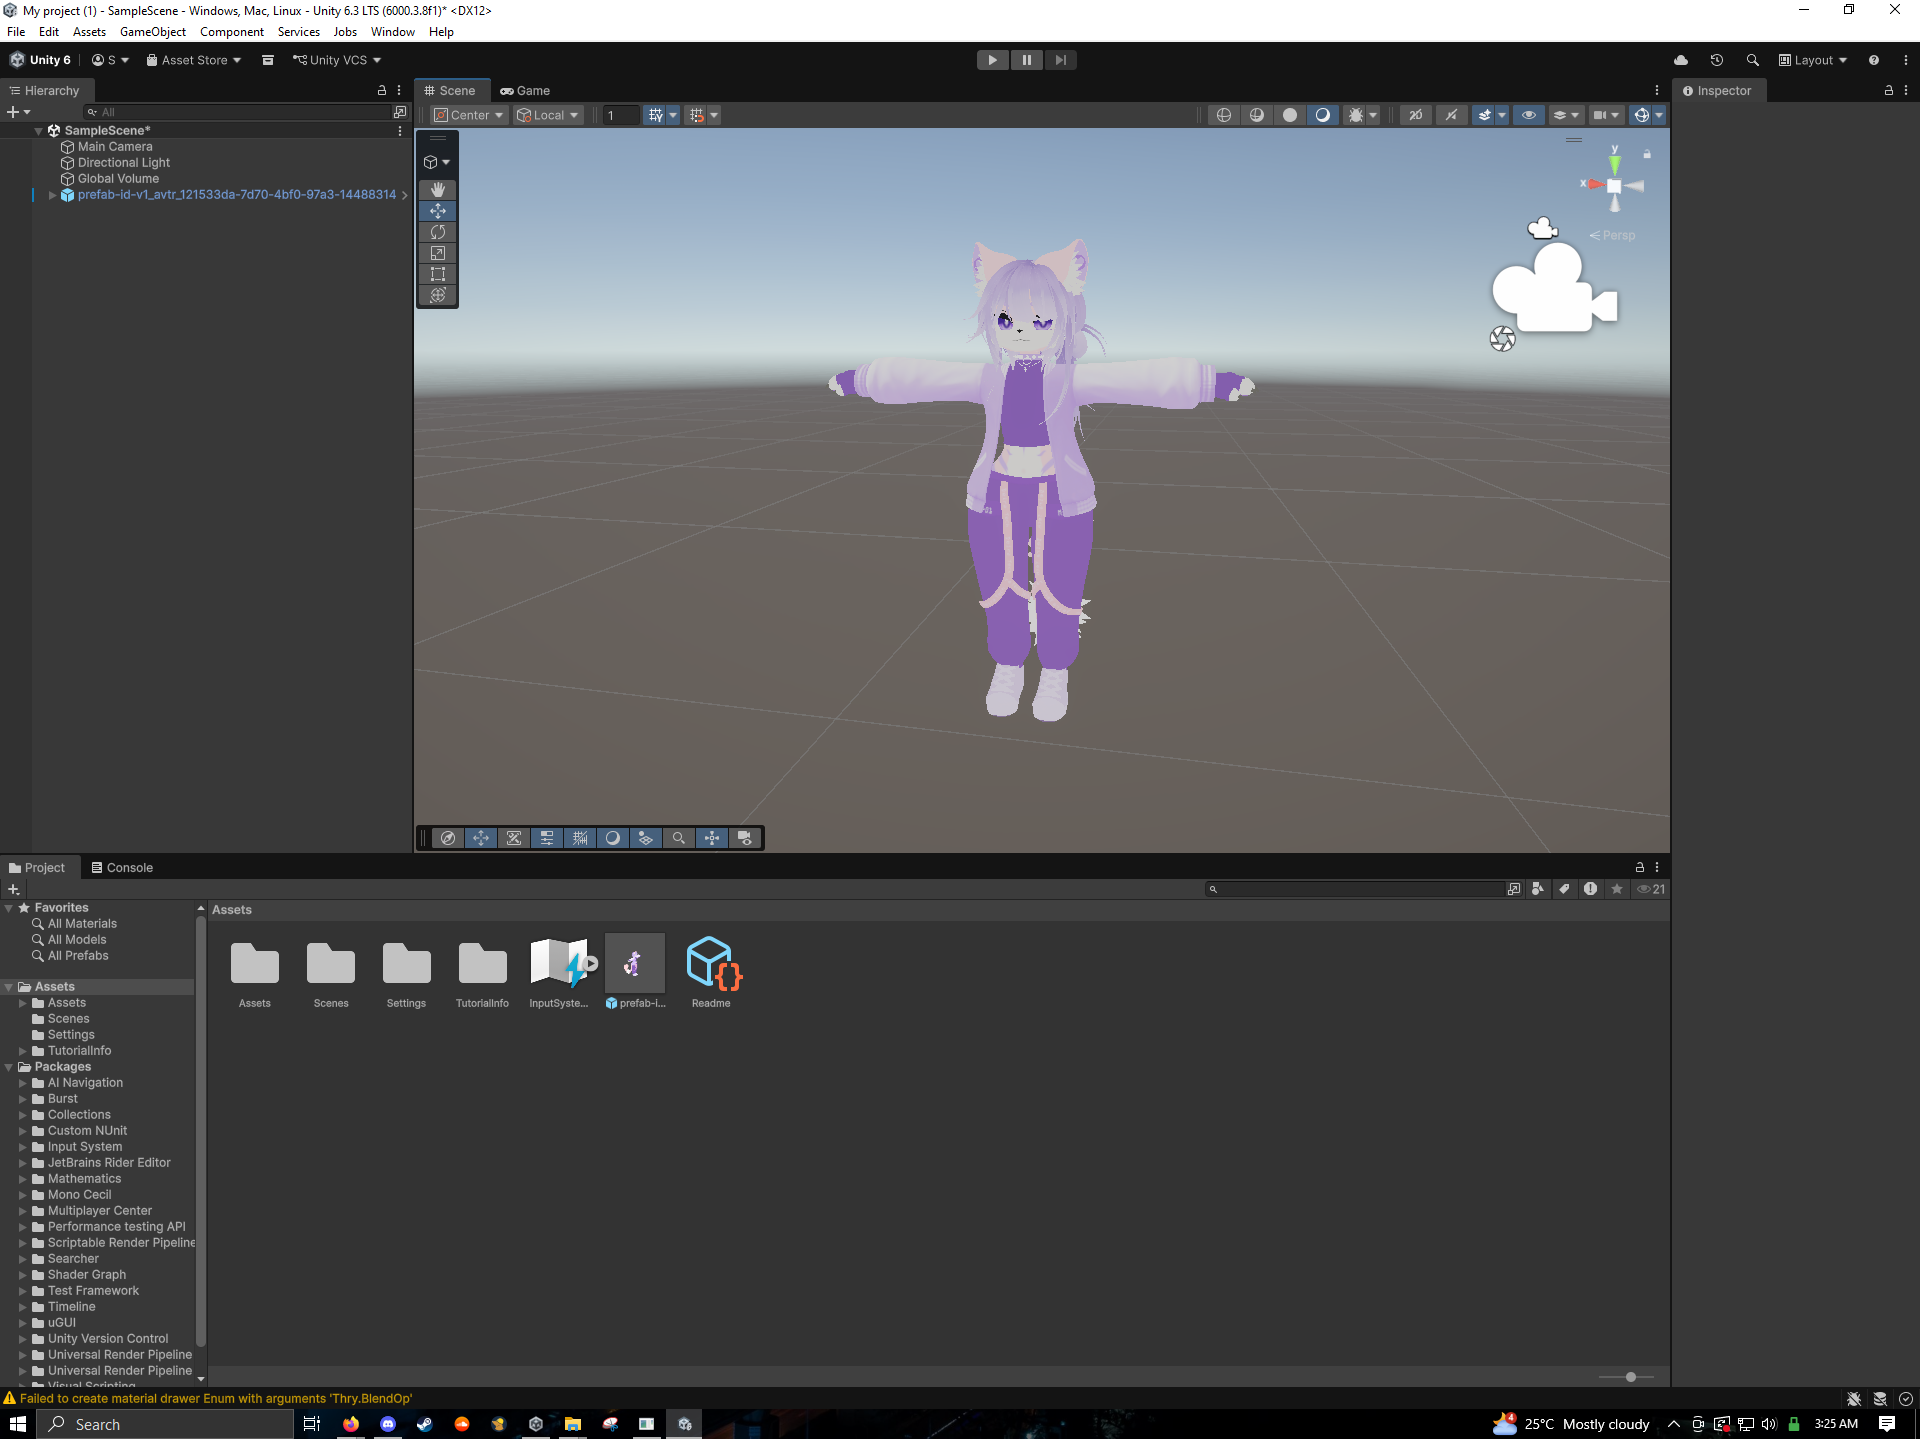Open the Local handle rotation dropdown
The height and width of the screenshot is (1439, 1920).
(x=548, y=115)
